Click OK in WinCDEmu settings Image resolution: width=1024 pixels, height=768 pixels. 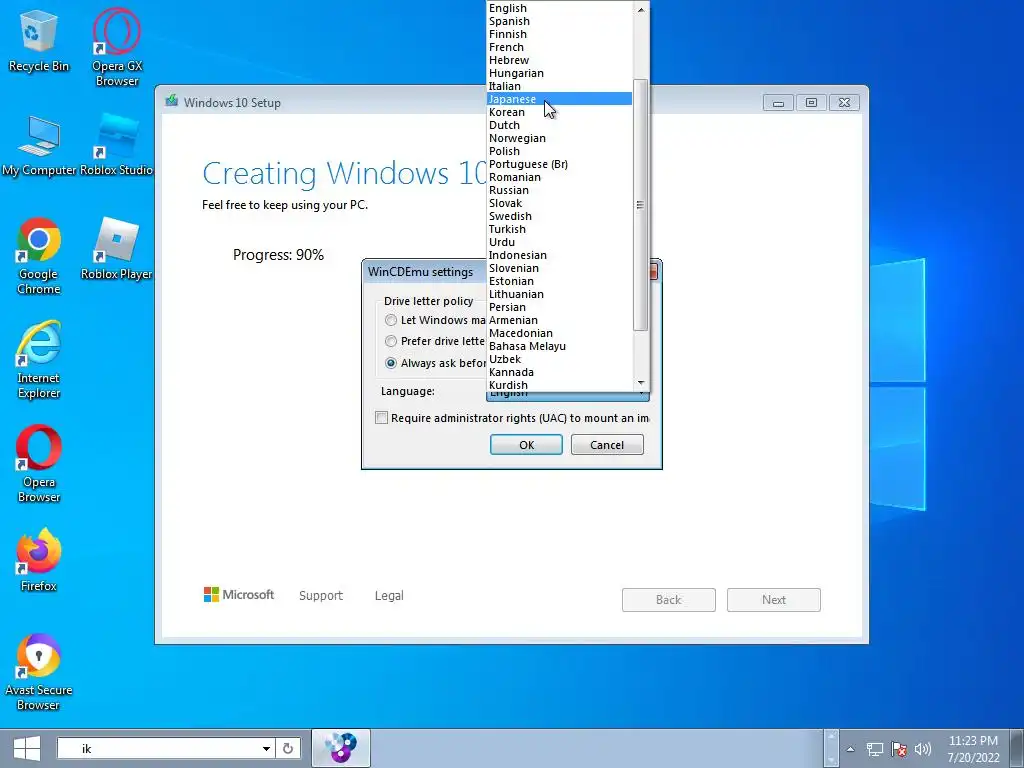(x=526, y=445)
